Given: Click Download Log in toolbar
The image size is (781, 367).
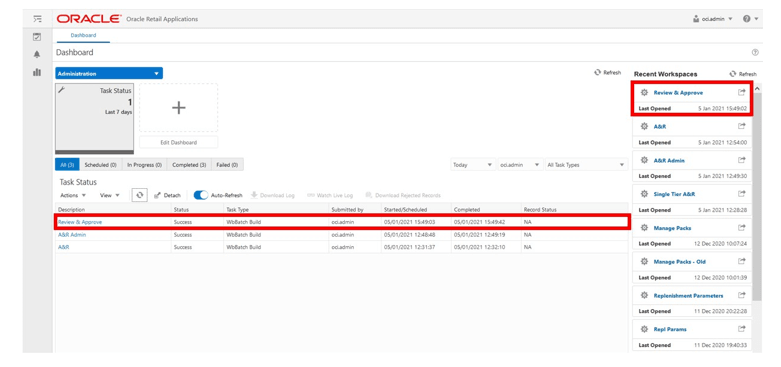Looking at the screenshot, I should click(x=272, y=195).
